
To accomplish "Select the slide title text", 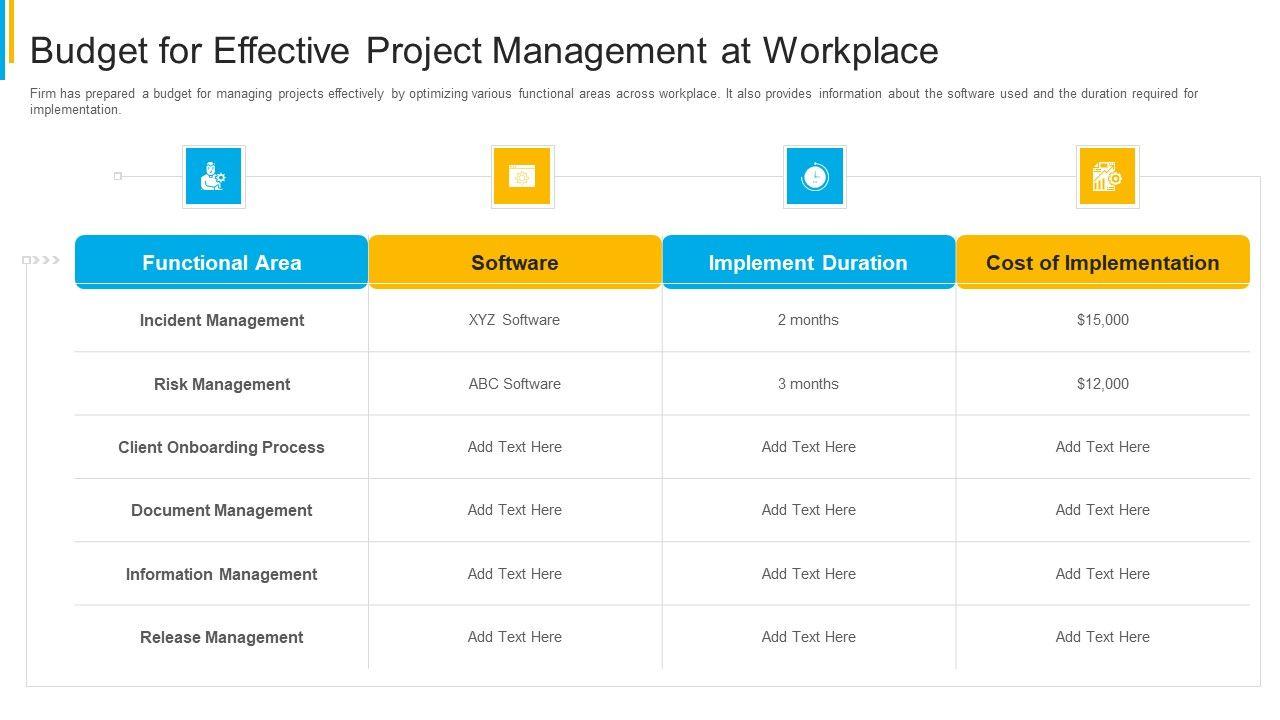I will pyautogui.click(x=484, y=50).
